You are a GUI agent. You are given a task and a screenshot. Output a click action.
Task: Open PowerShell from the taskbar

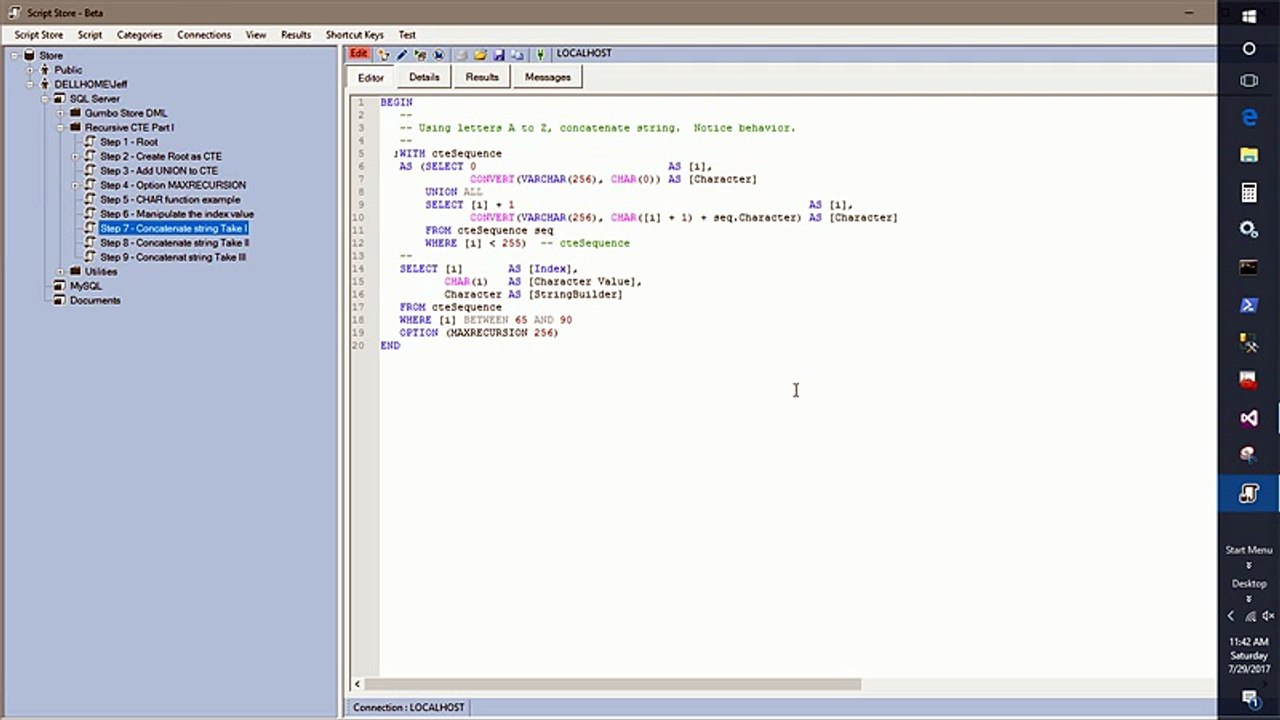[x=1249, y=305]
